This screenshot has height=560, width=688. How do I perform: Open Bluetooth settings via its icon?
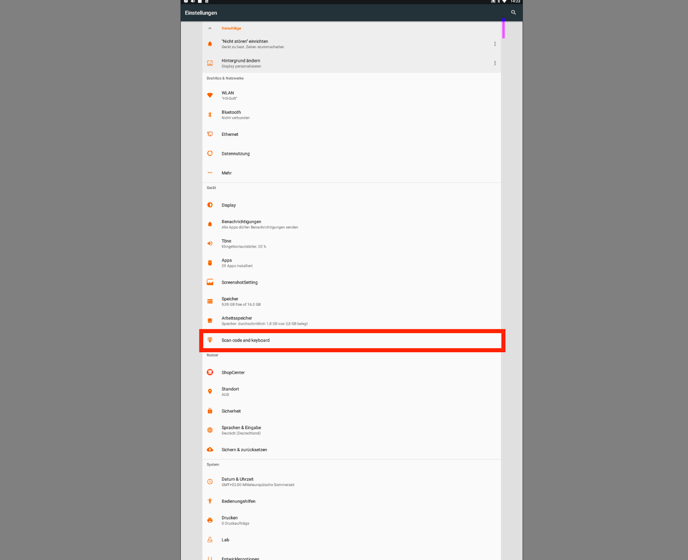tap(210, 115)
